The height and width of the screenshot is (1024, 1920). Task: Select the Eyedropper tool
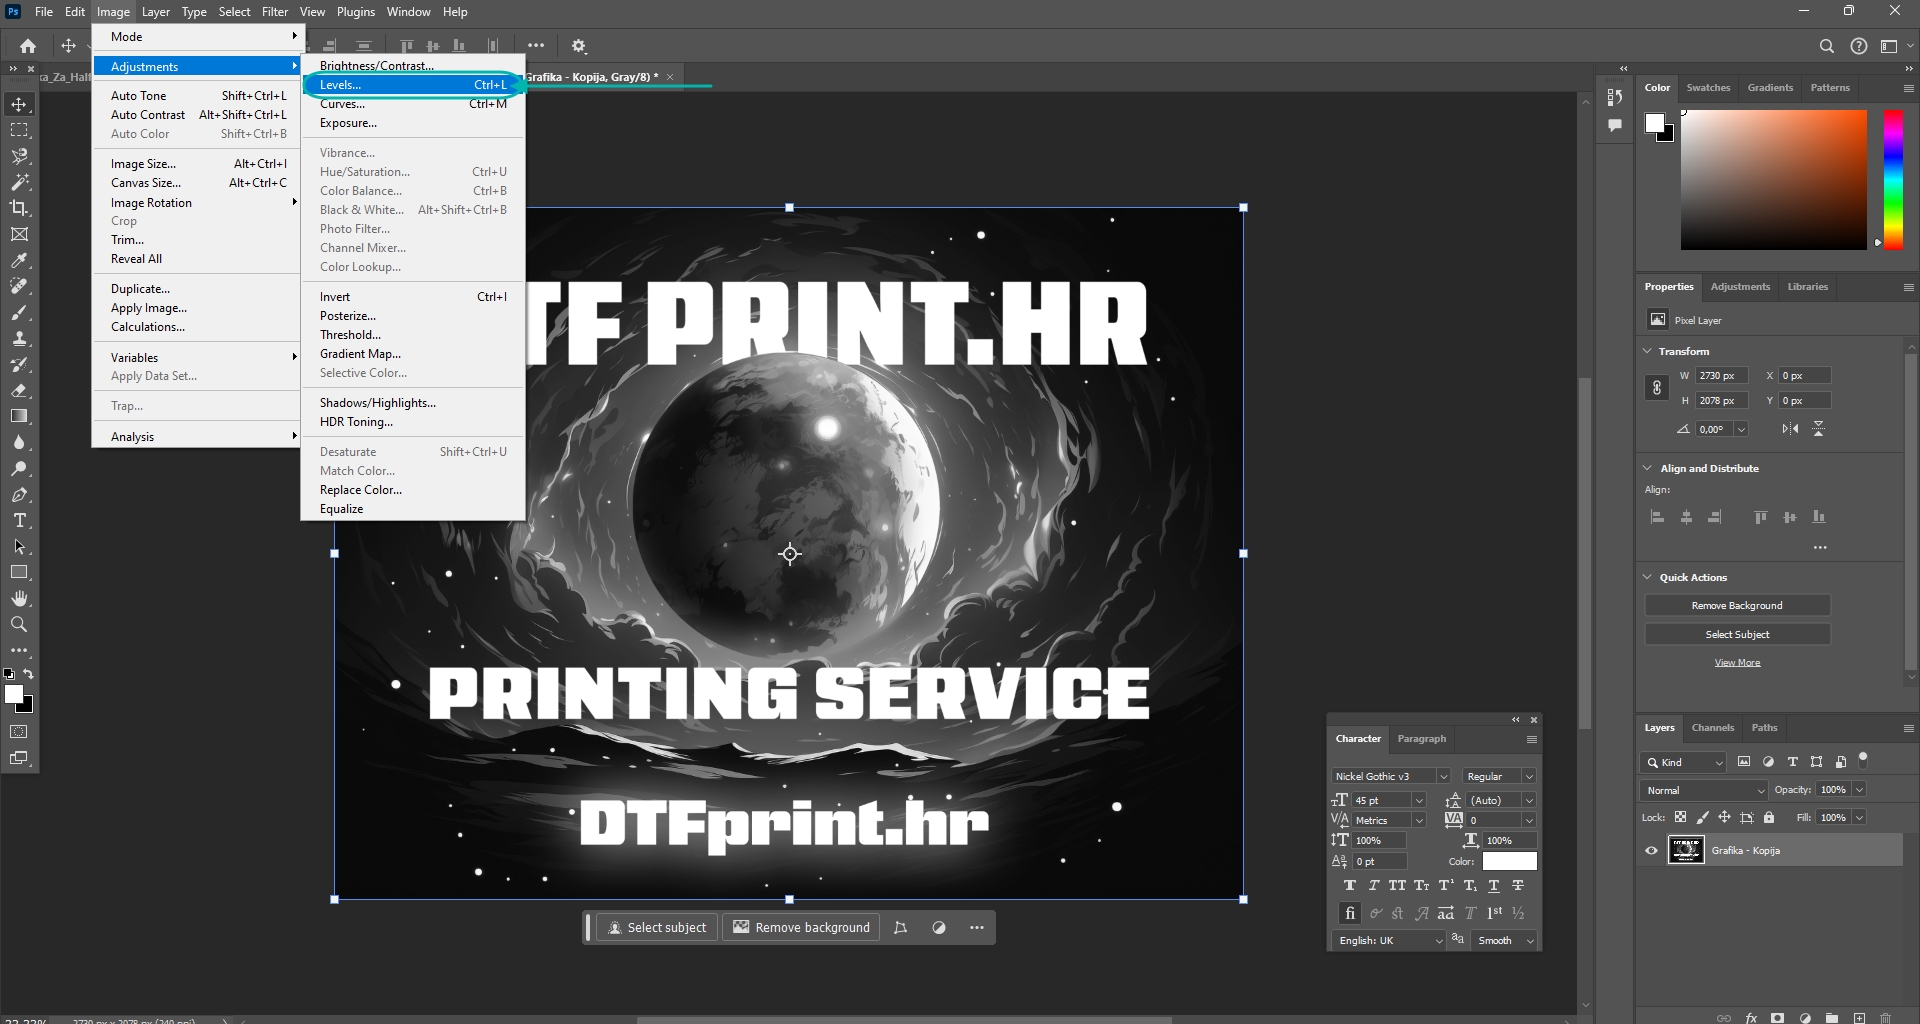19,261
